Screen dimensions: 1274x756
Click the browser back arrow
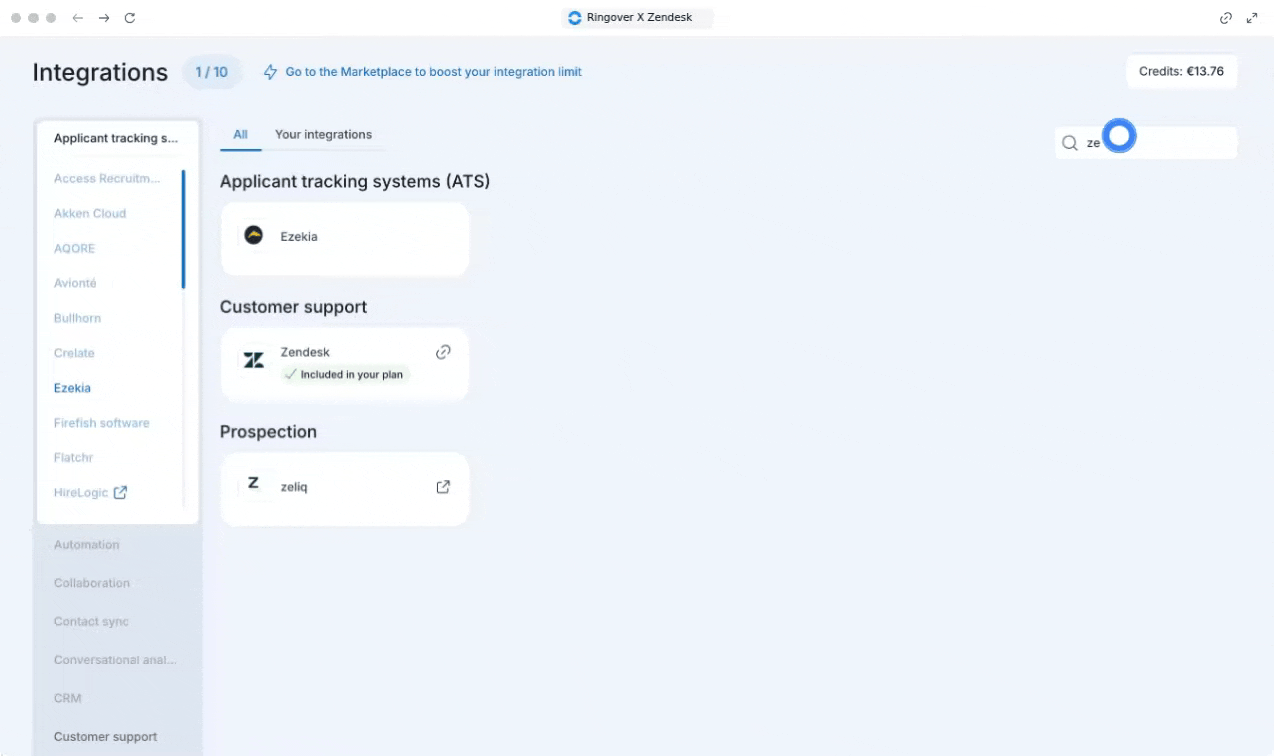click(78, 18)
